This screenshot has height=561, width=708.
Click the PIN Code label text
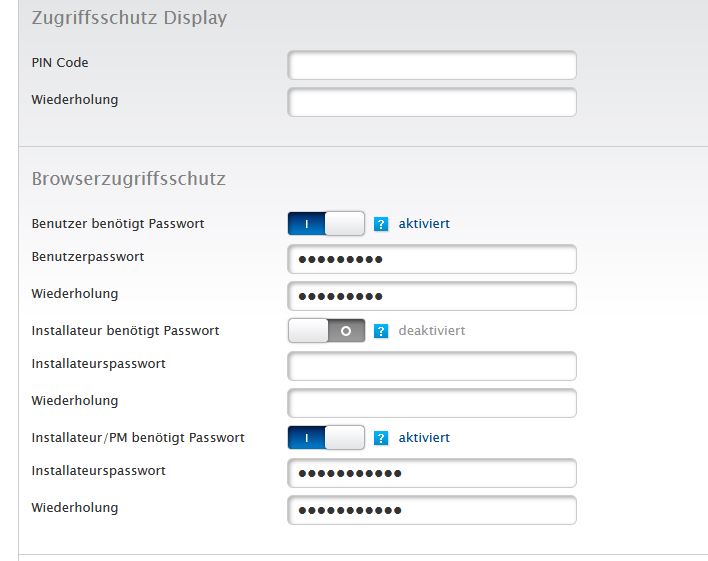60,63
